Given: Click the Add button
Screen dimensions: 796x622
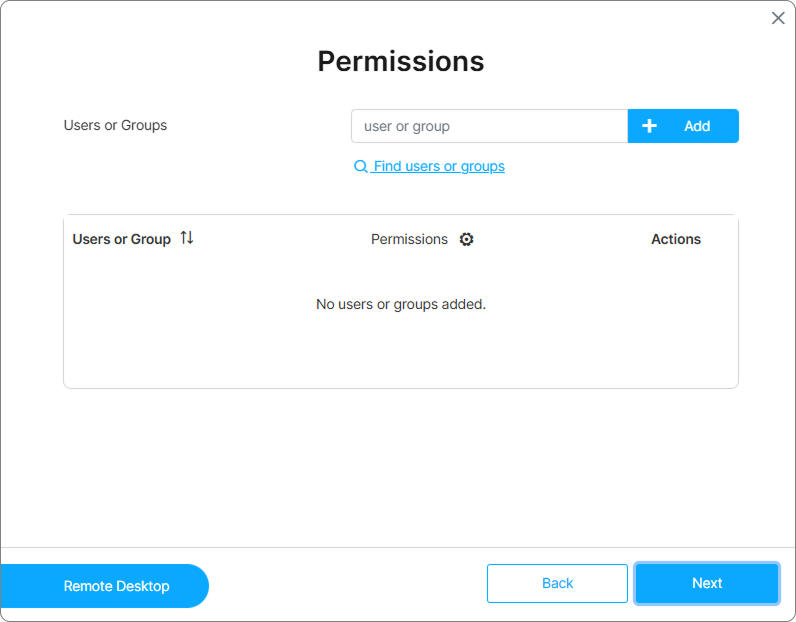Looking at the screenshot, I should [x=683, y=126].
